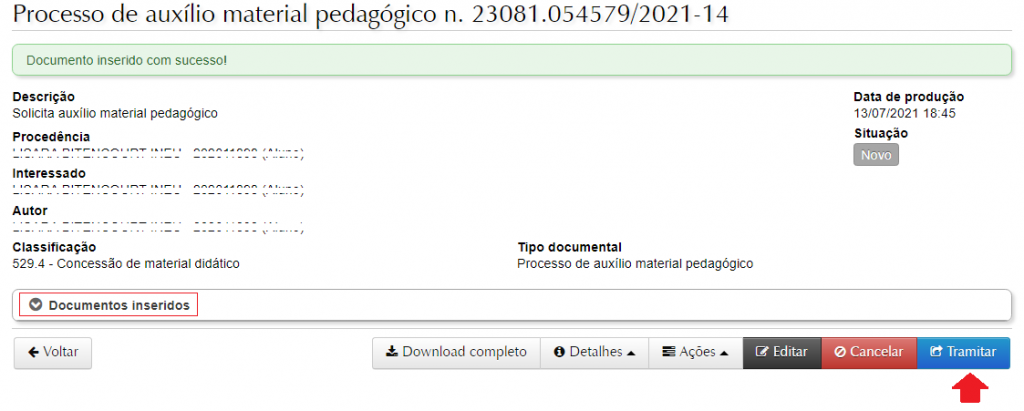Click the share icon on Tramitar
This screenshot has height=411, width=1024.
coord(936,353)
